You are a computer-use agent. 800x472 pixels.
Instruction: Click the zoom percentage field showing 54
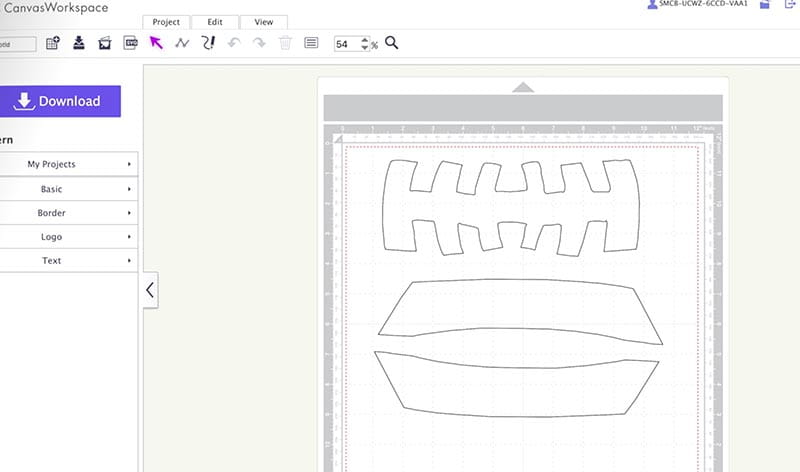click(x=346, y=44)
